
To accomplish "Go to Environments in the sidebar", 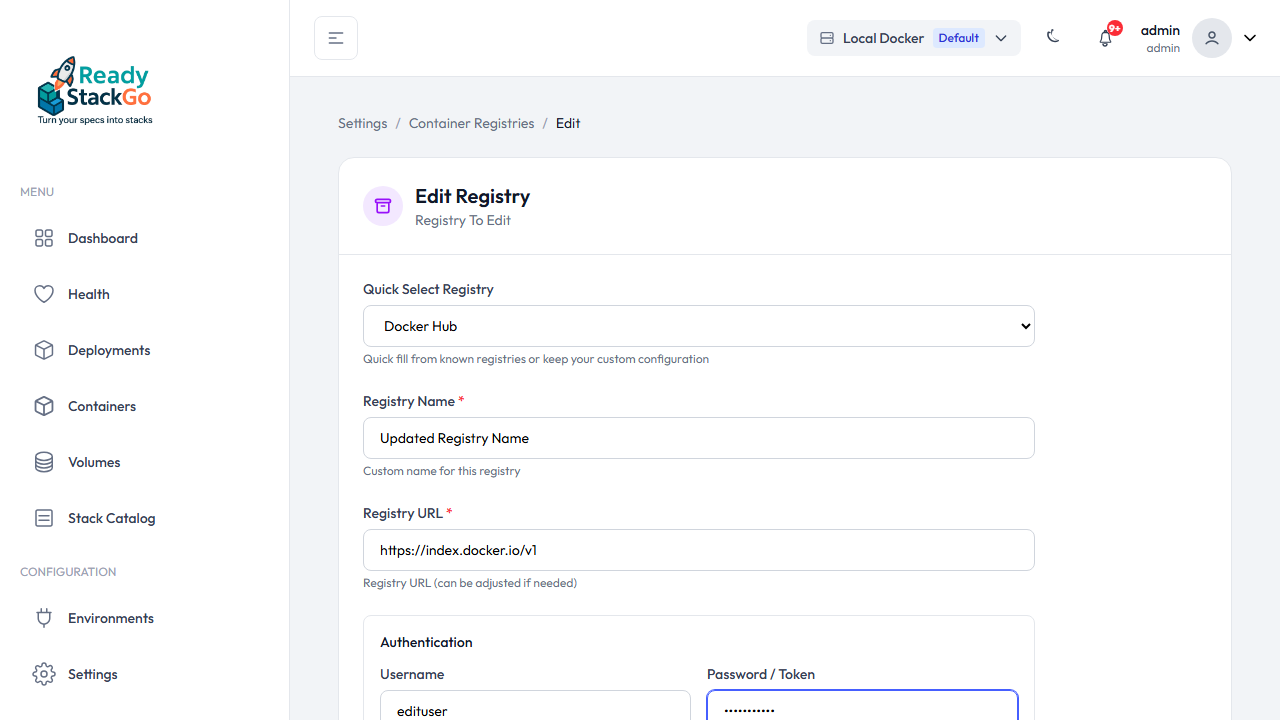I will point(110,618).
